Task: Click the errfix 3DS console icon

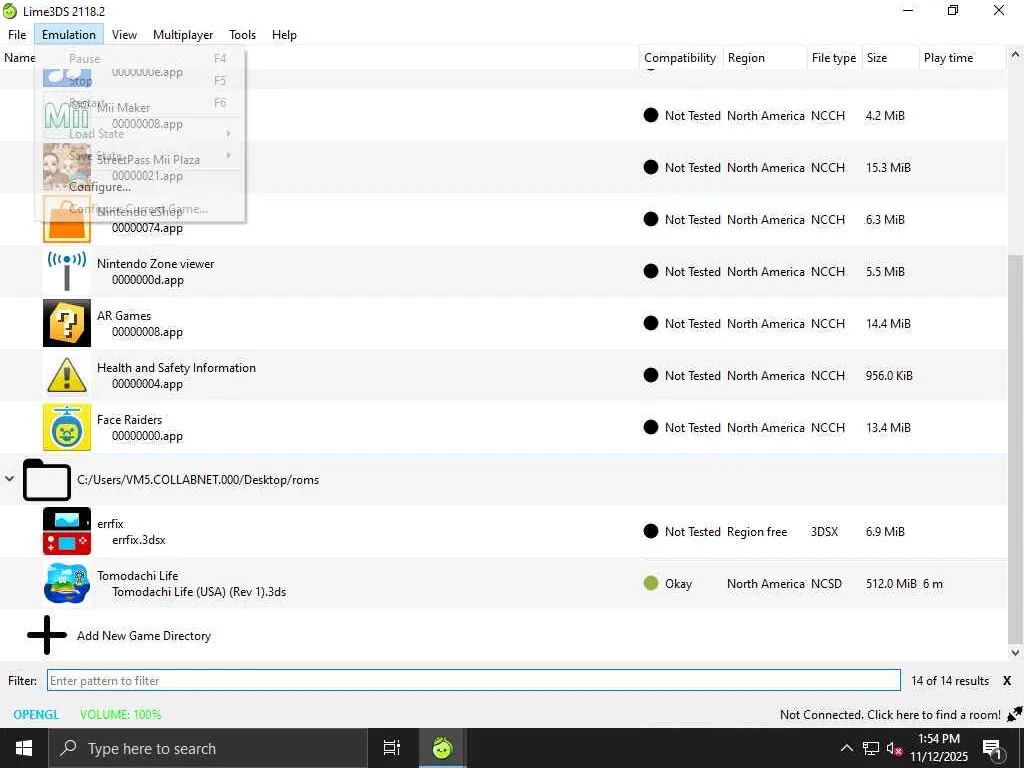Action: [x=67, y=532]
